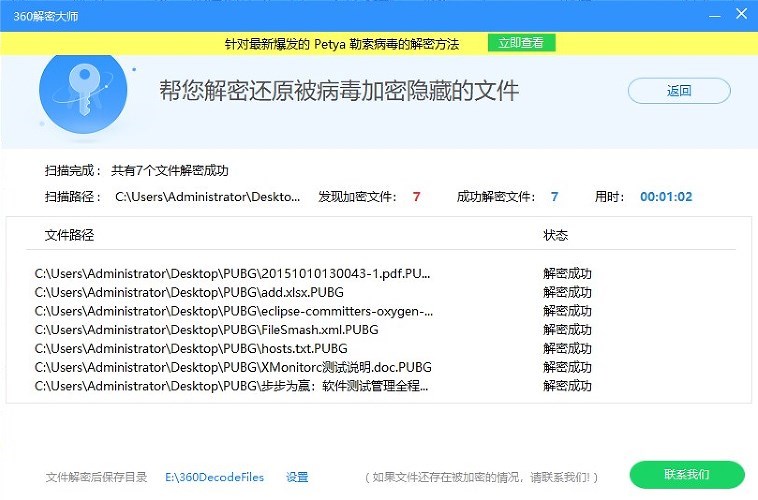The image size is (758, 500).
Task: Minimize the 360解密大师 window
Action: (x=714, y=16)
